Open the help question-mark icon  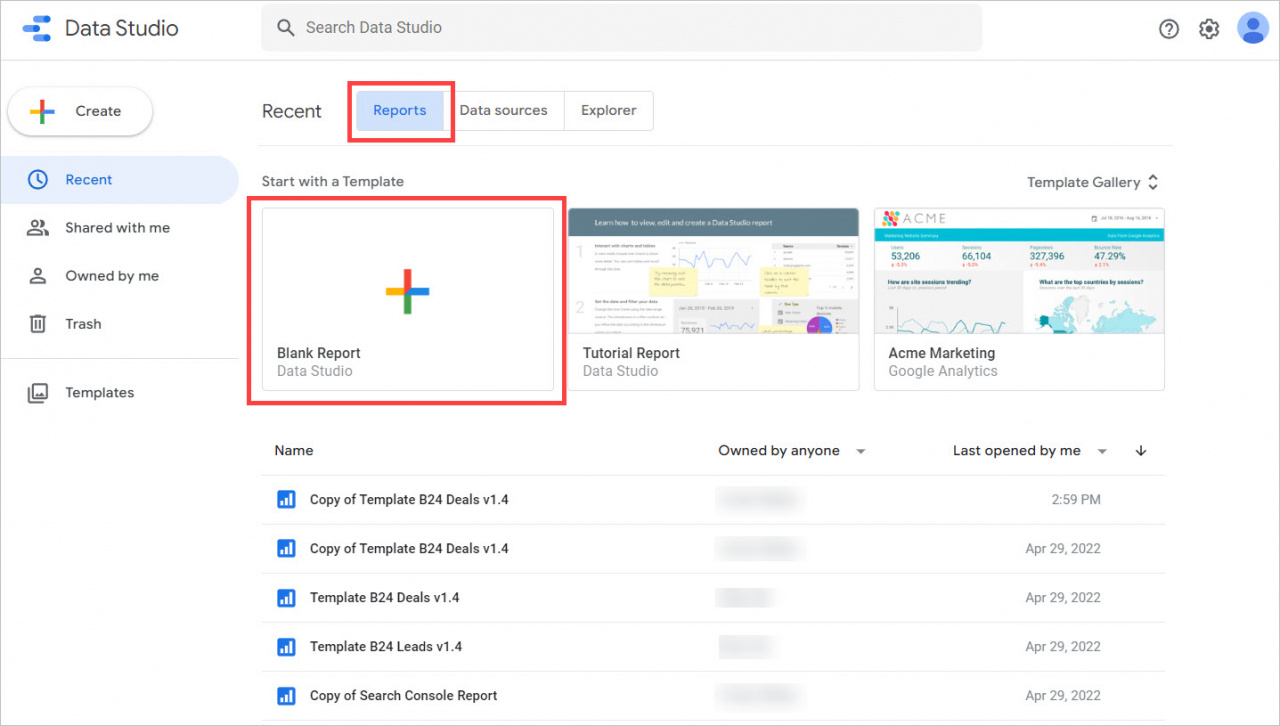1169,29
